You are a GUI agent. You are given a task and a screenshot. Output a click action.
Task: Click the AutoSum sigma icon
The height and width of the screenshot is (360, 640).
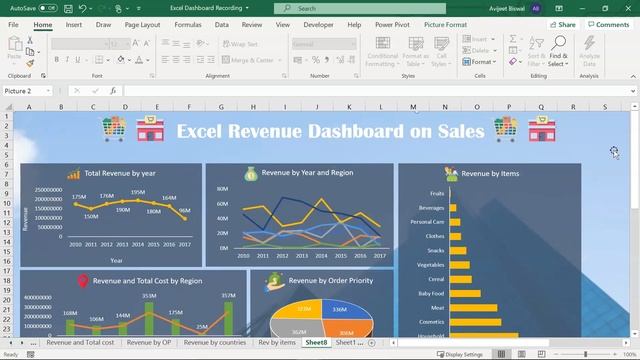click(x=513, y=39)
